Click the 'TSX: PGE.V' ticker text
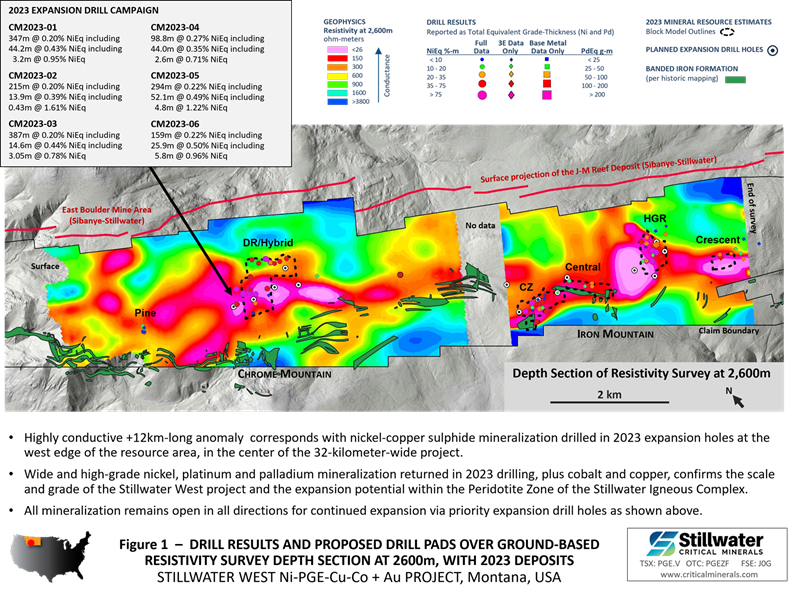Image resolution: width=800 pixels, height=596 pixels. coord(660,563)
